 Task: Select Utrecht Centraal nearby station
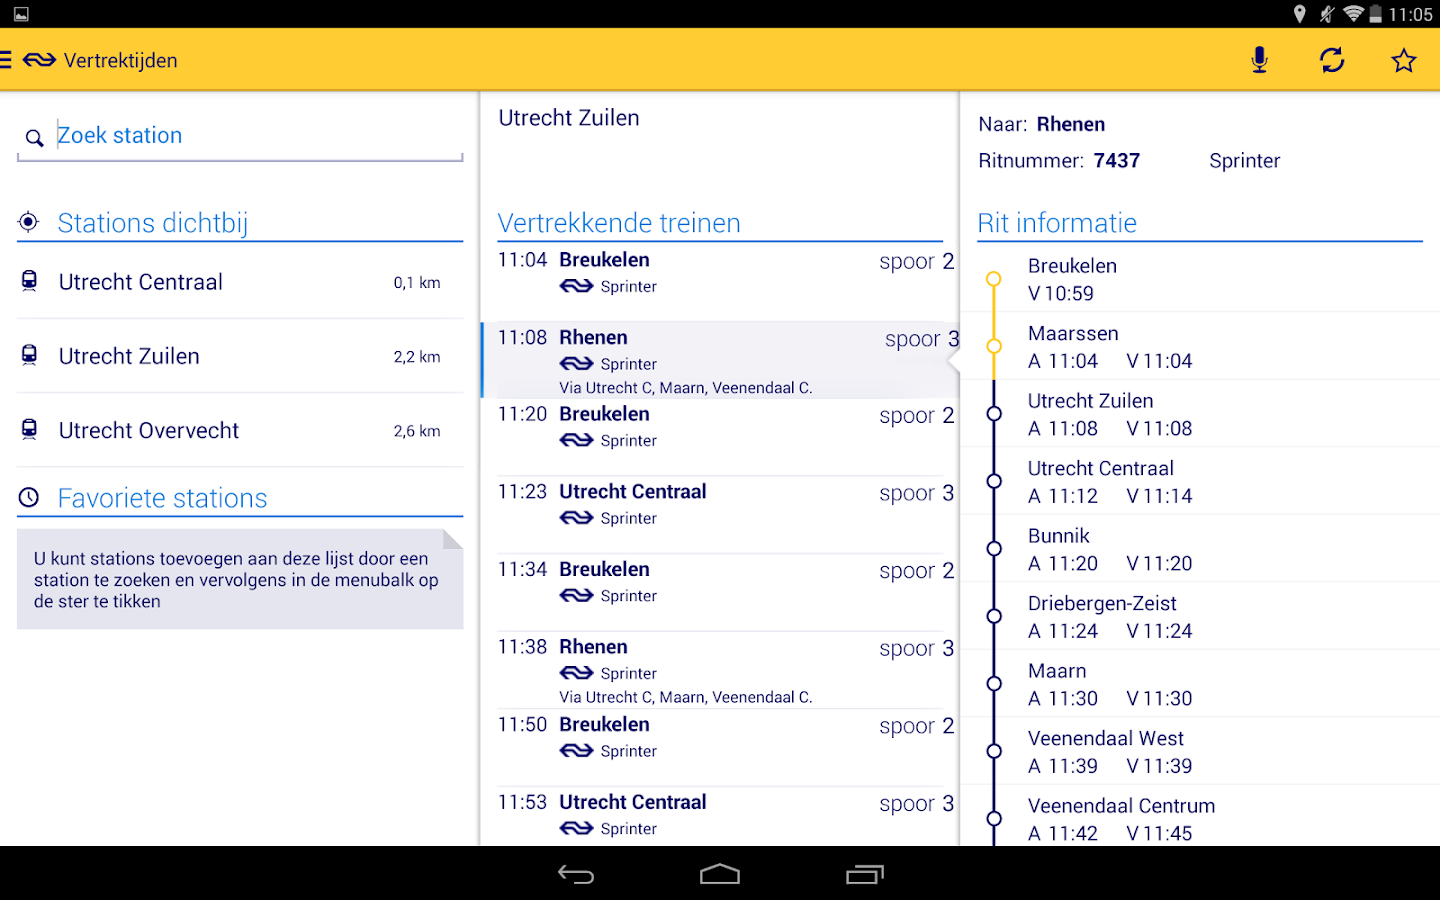pos(240,282)
